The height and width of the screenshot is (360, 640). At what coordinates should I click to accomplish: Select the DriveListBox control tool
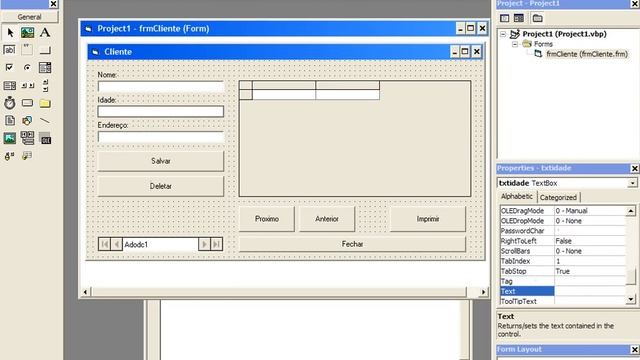pyautogui.click(x=27, y=103)
